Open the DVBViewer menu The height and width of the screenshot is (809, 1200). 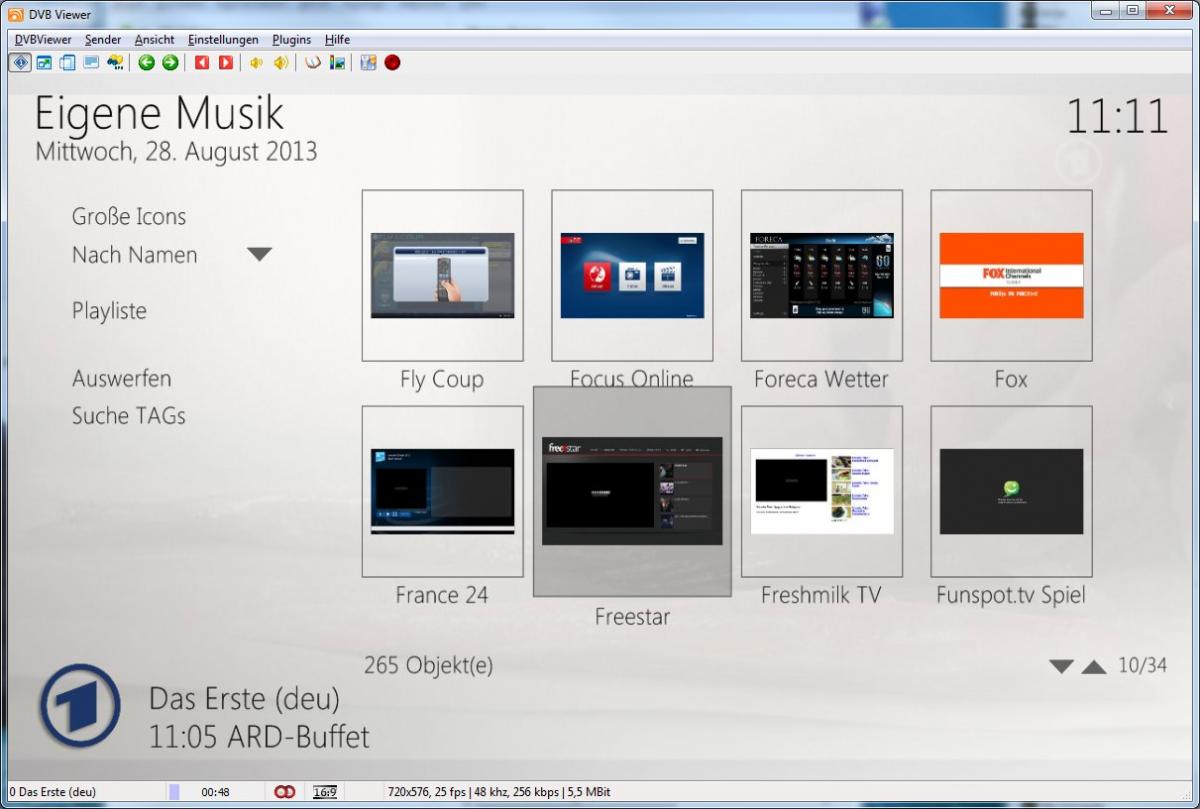[x=43, y=39]
